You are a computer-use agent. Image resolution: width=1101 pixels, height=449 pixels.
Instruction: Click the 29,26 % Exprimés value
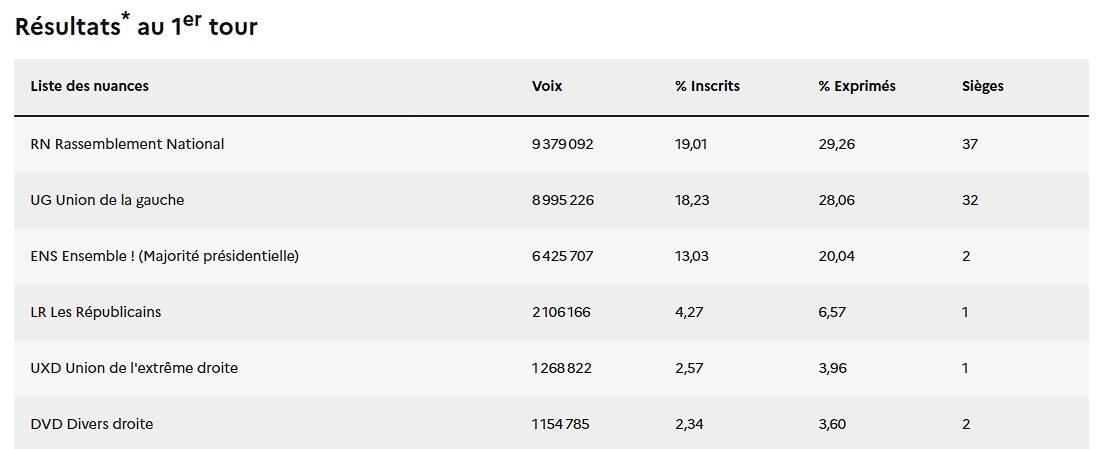(x=836, y=144)
